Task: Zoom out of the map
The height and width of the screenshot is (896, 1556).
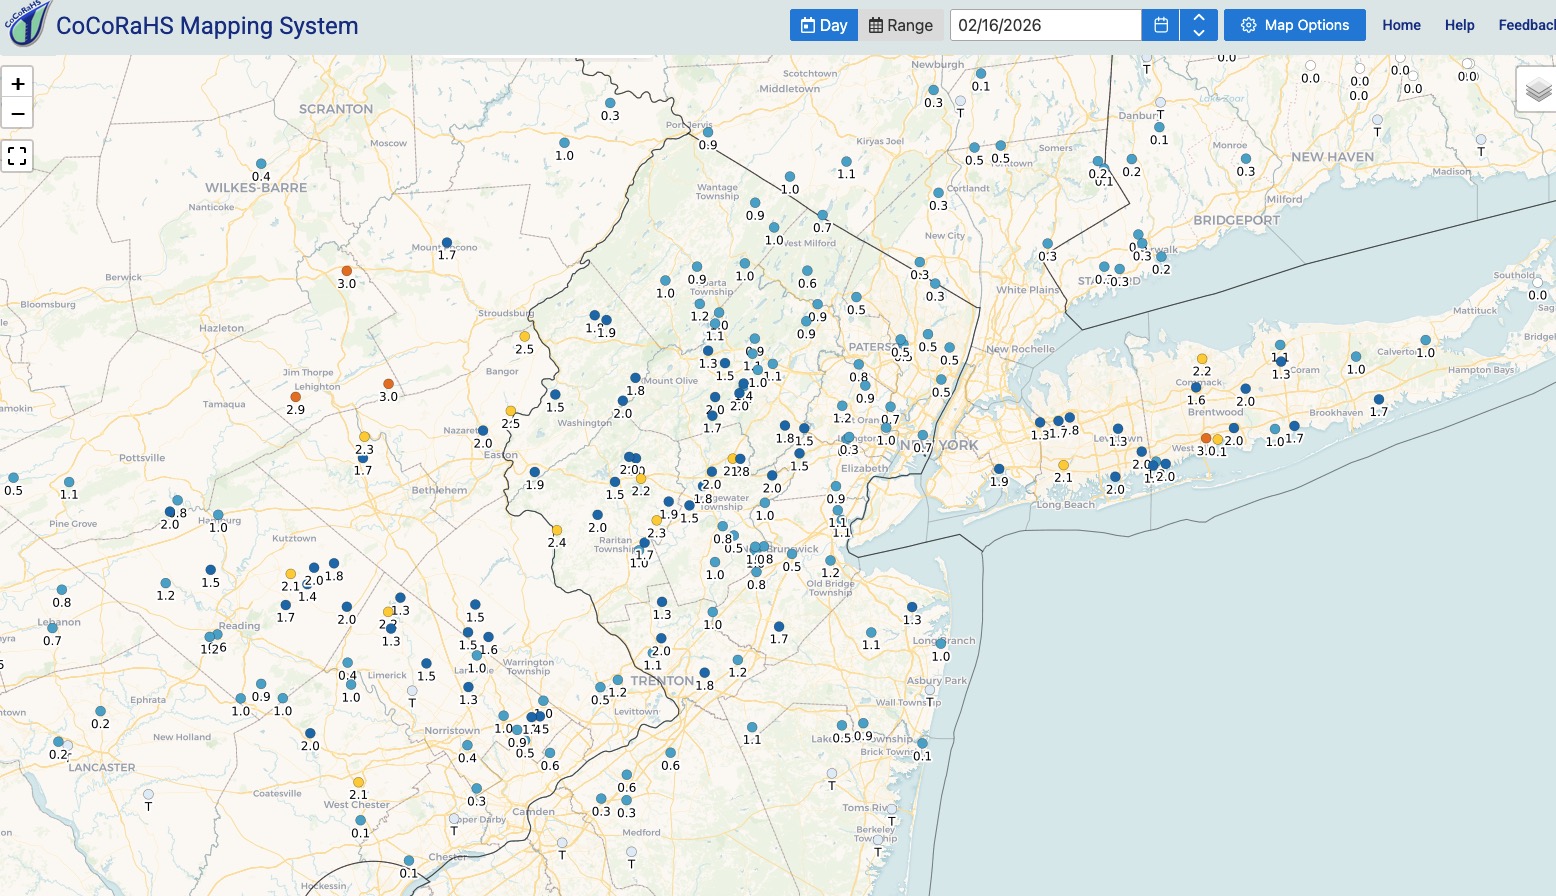Action: (17, 113)
